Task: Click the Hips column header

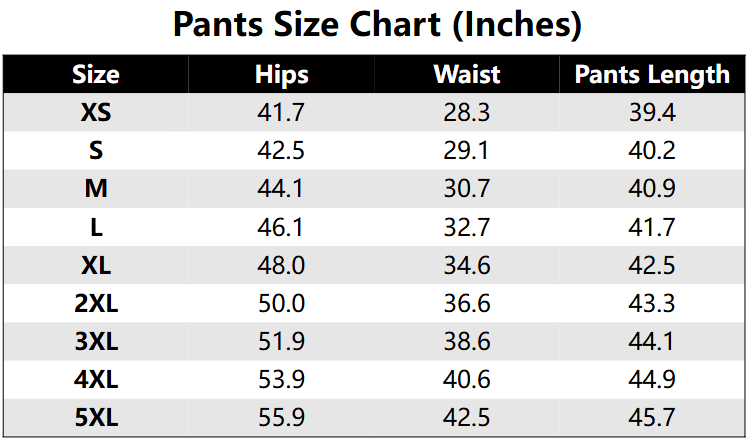Action: coord(281,75)
